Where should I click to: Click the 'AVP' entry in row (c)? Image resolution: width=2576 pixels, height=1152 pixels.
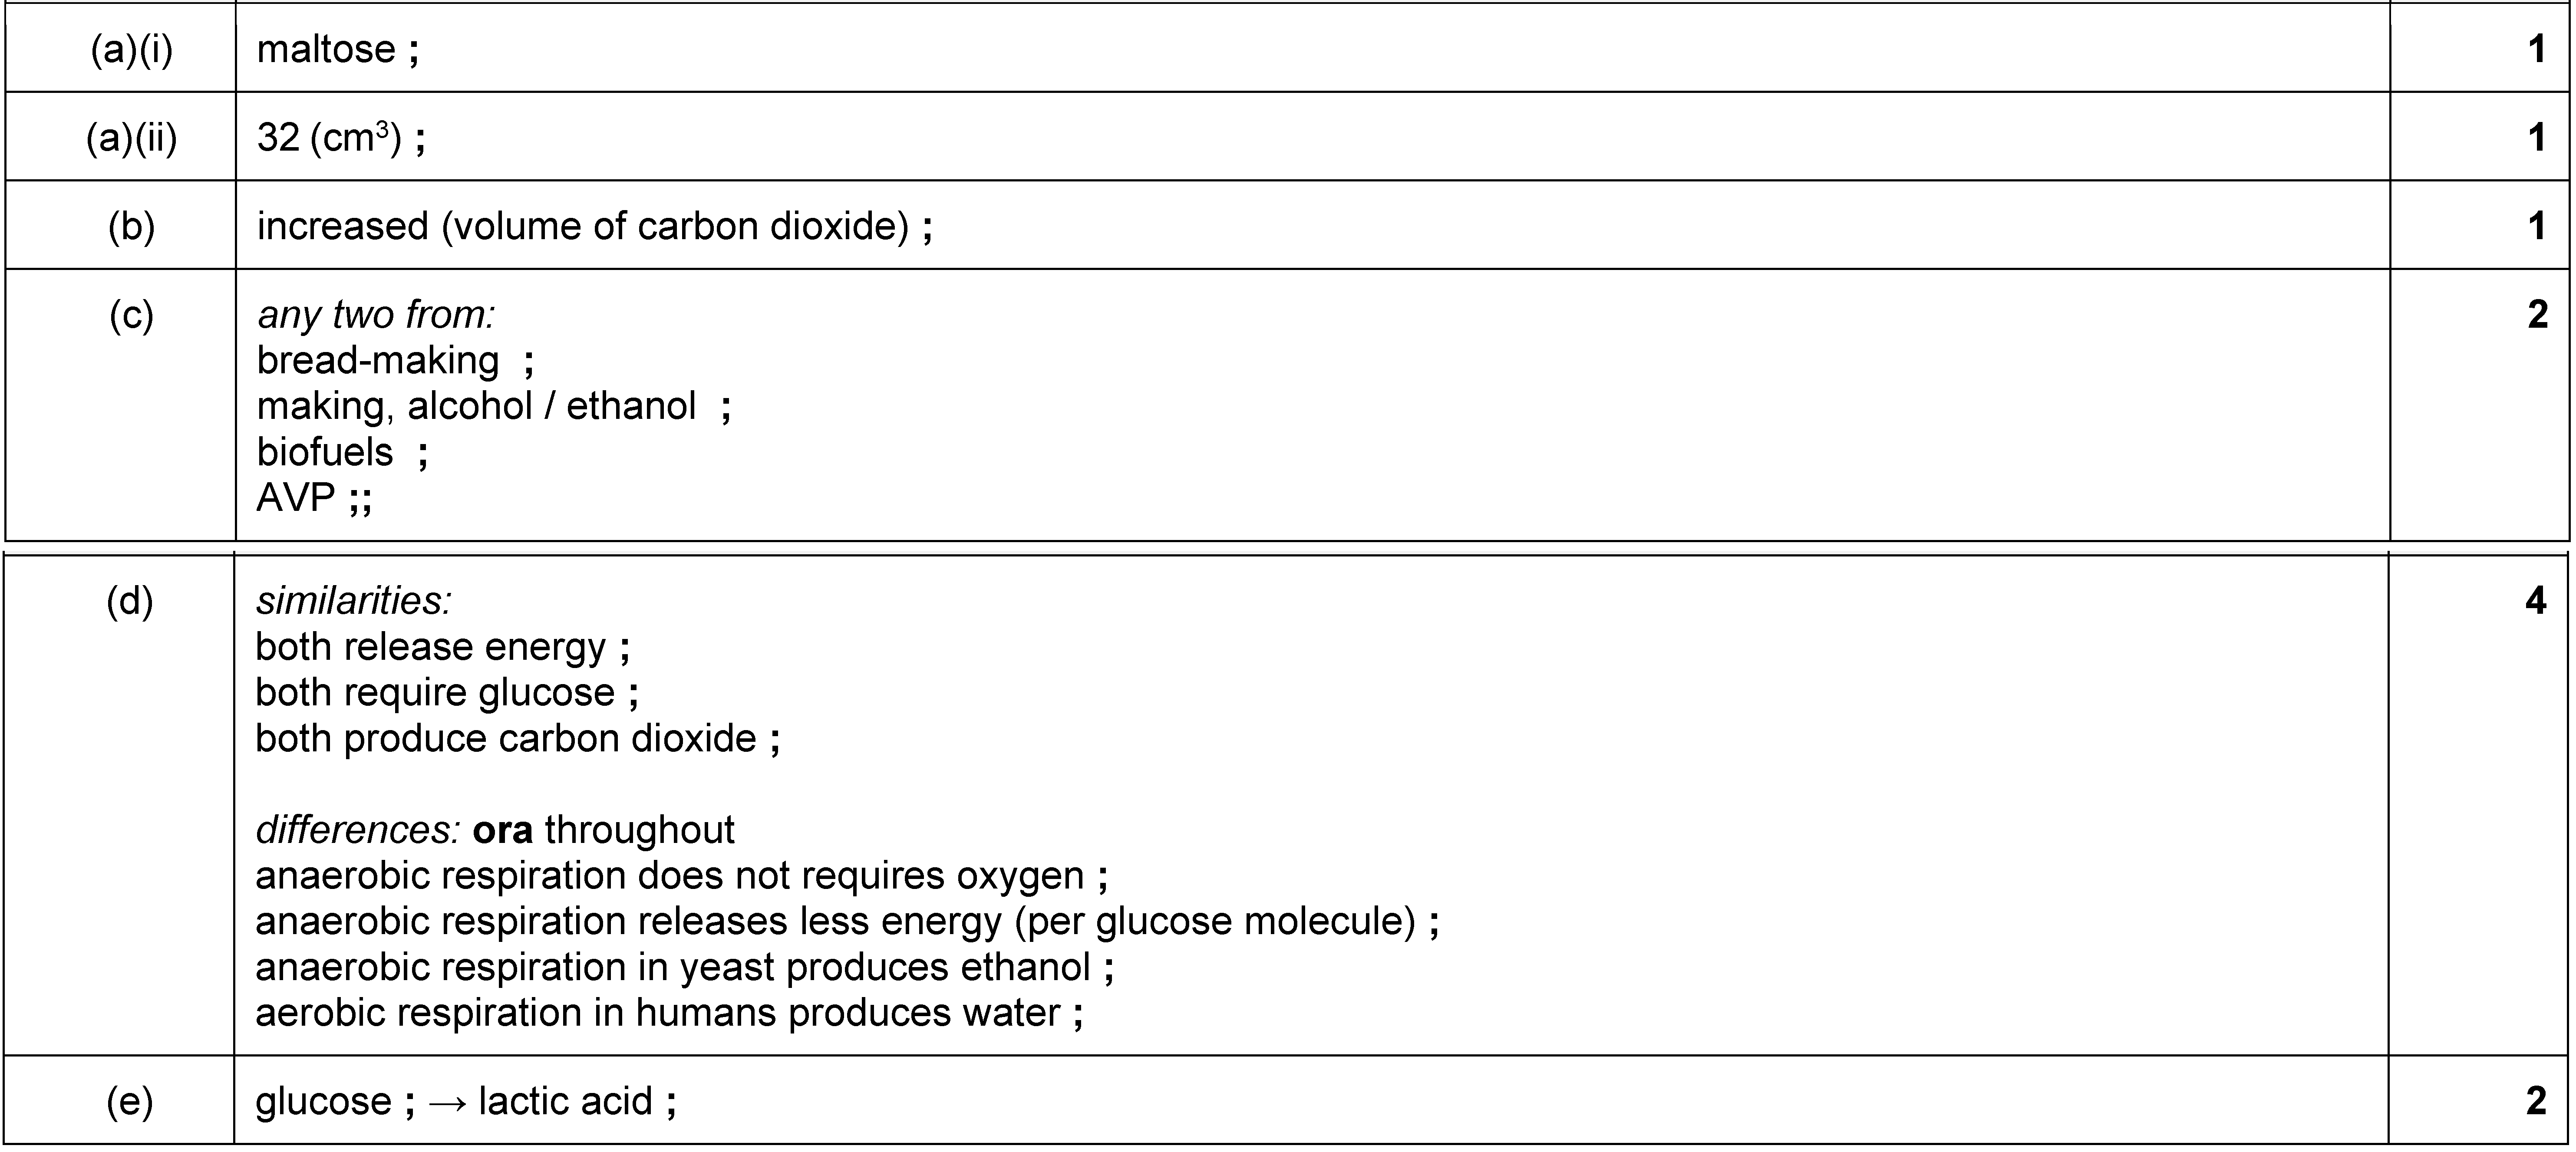click(296, 498)
